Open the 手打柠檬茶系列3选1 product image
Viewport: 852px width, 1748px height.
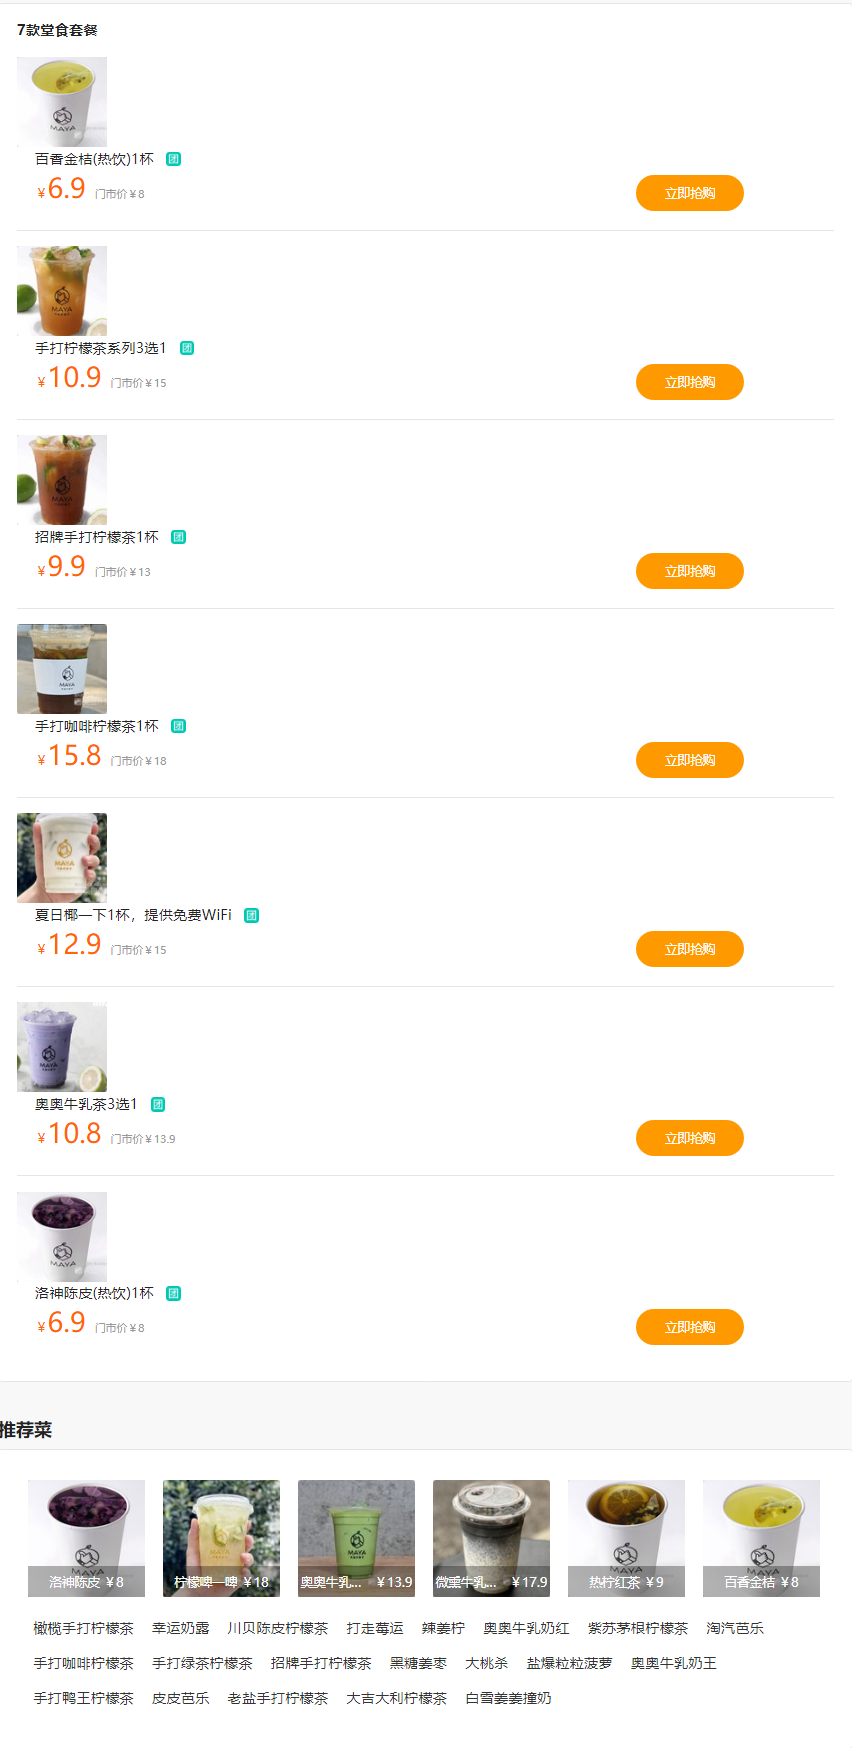62,291
